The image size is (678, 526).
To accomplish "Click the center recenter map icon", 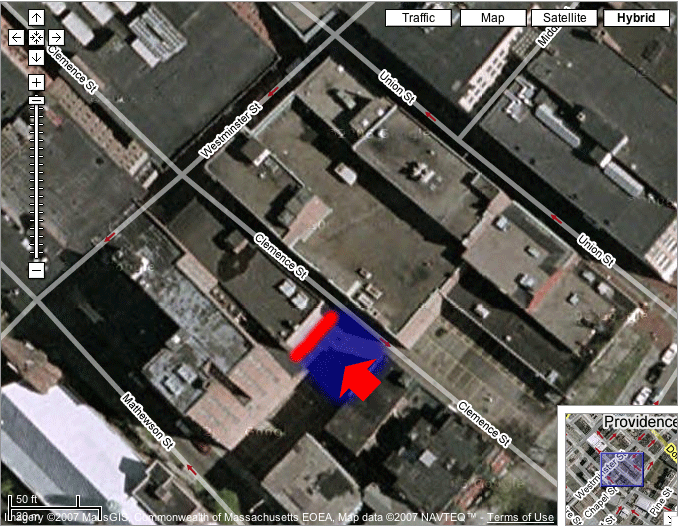I will point(36,37).
